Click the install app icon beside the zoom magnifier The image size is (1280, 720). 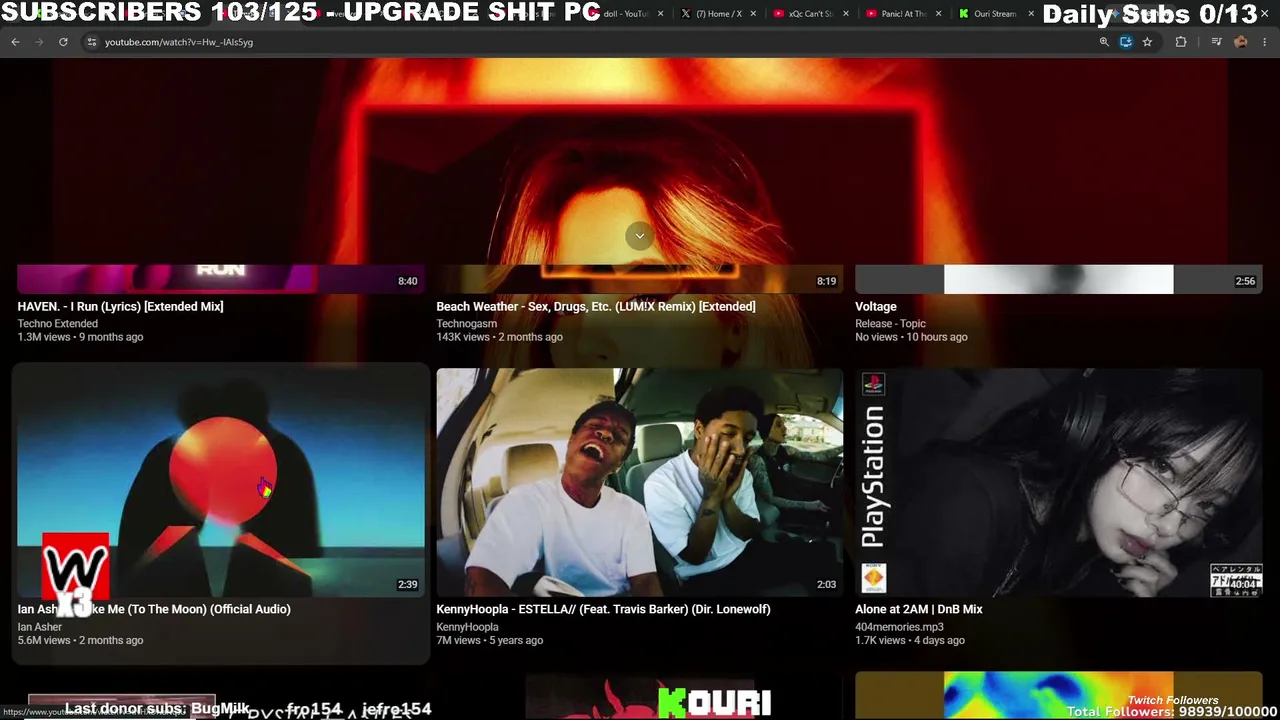coord(1126,42)
